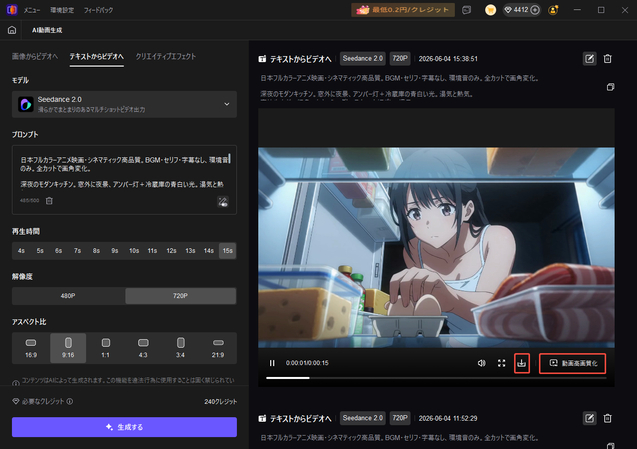Click the app logo icon in title bar

12,9
